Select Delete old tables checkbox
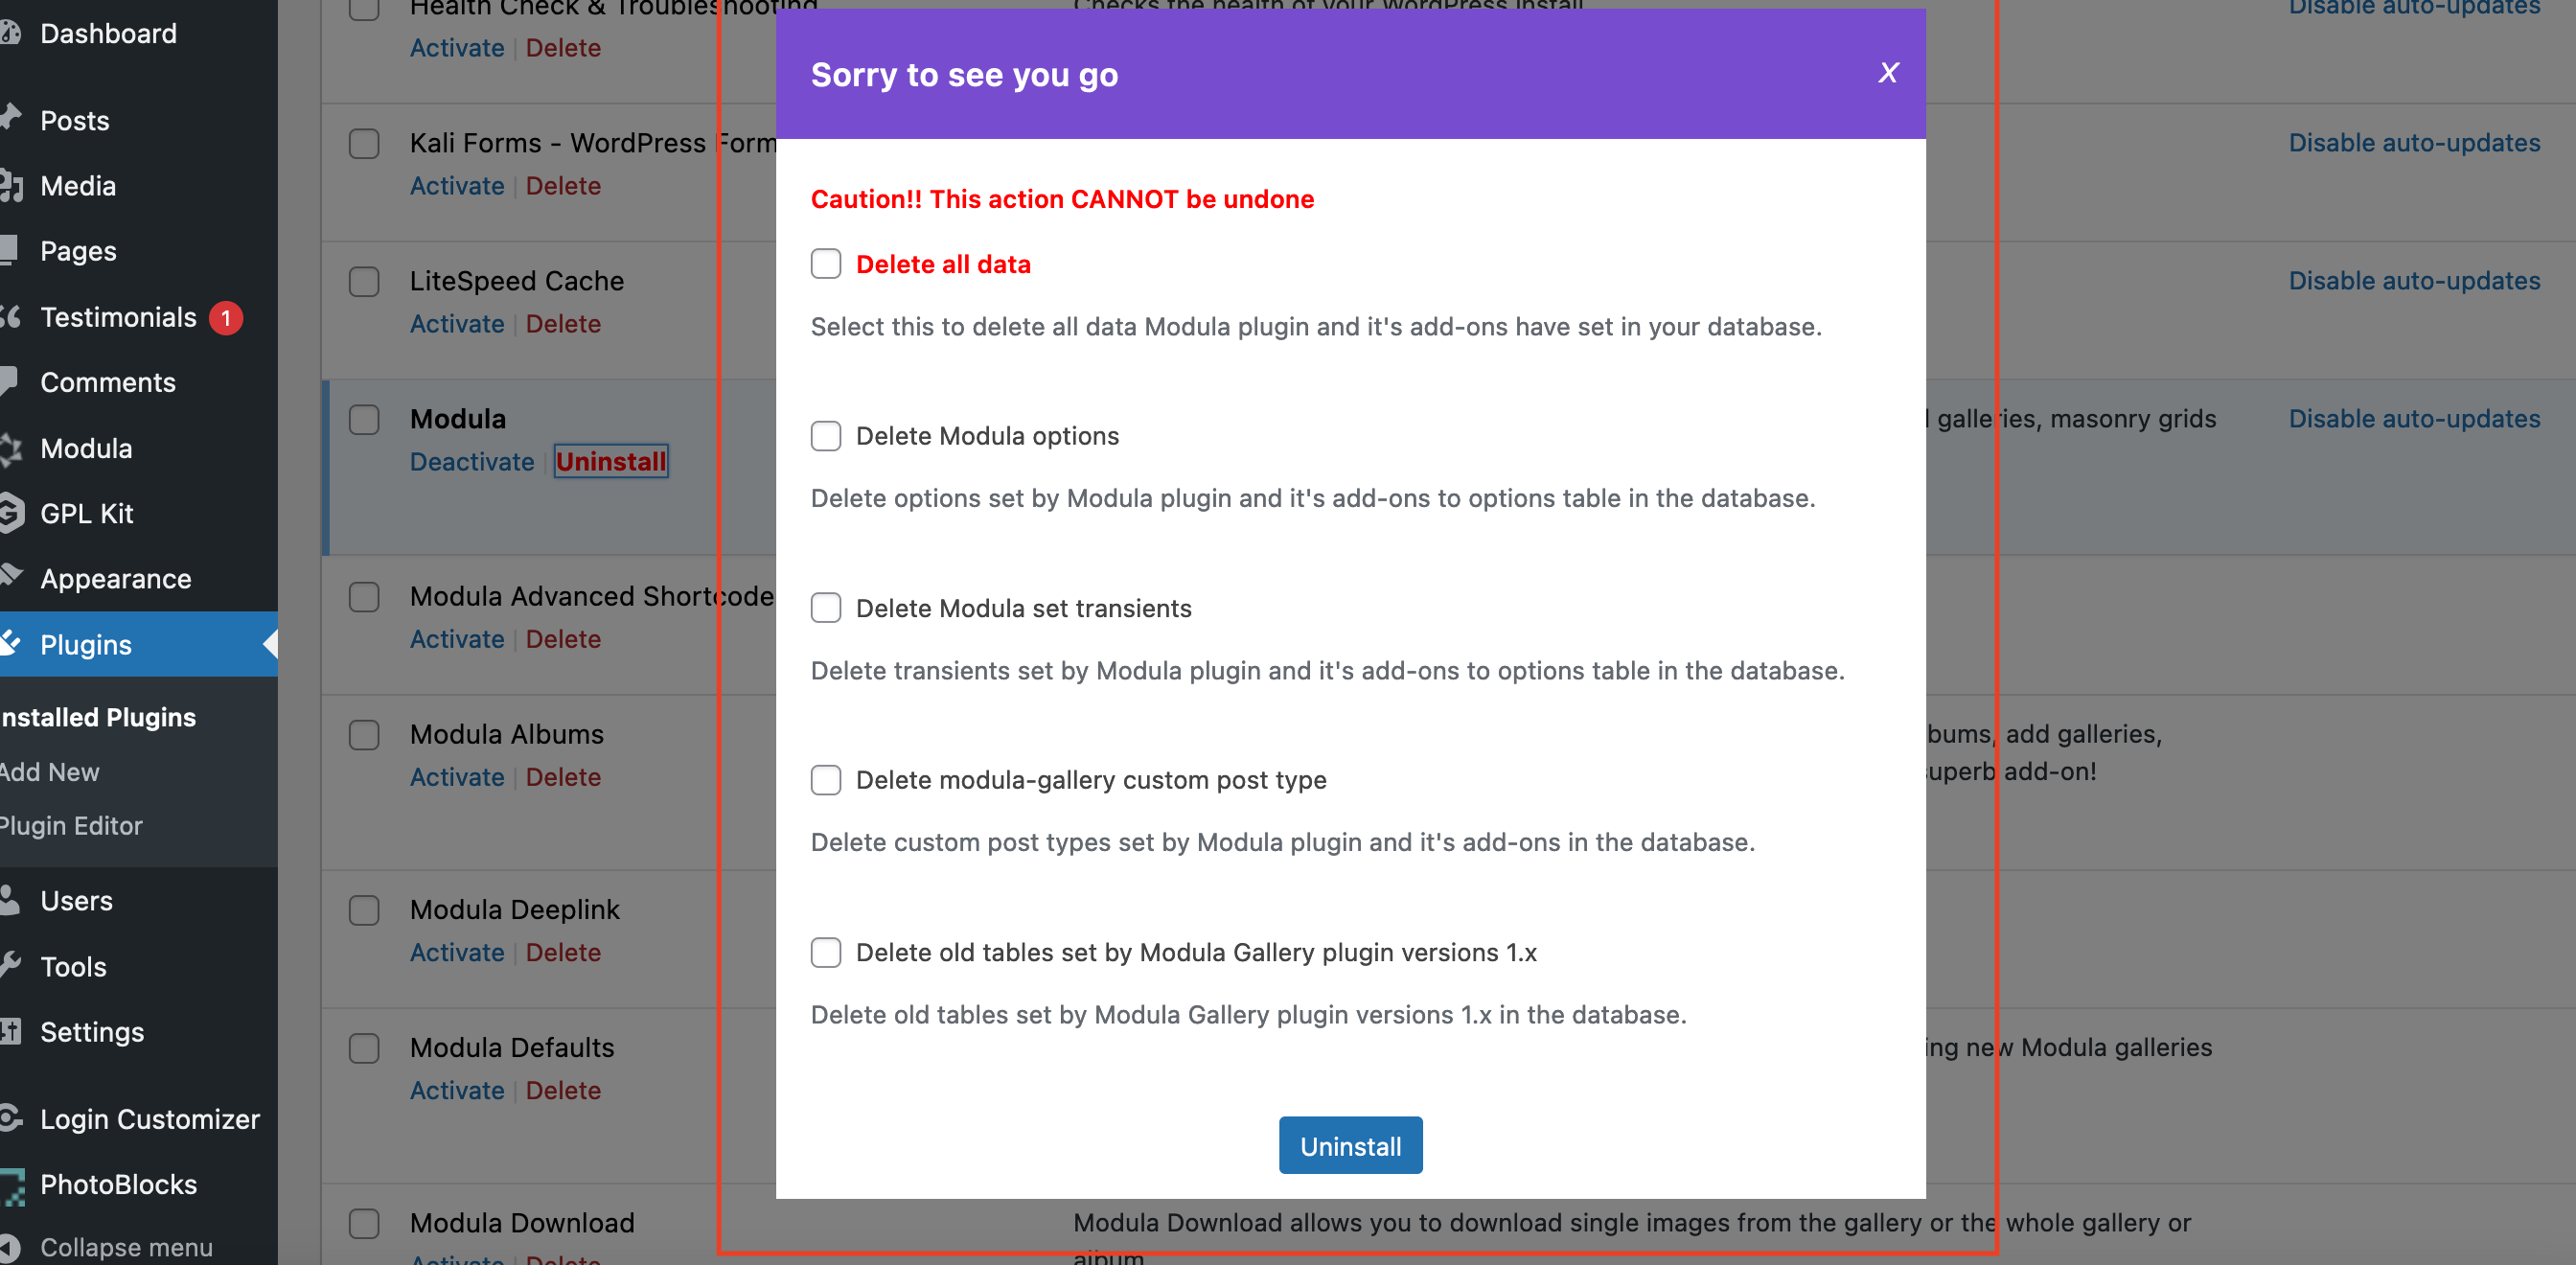The height and width of the screenshot is (1265, 2576). click(825, 952)
